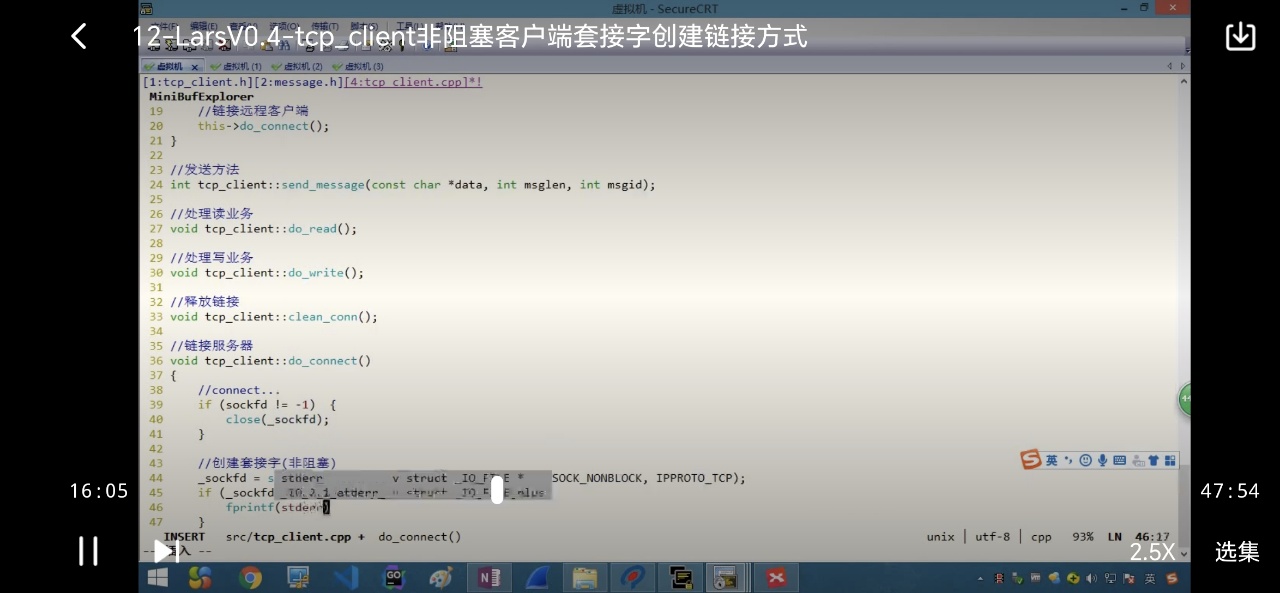This screenshot has height=593, width=1280.
Task: Click src/tcp_client.cpp in the status line
Action: [289, 537]
